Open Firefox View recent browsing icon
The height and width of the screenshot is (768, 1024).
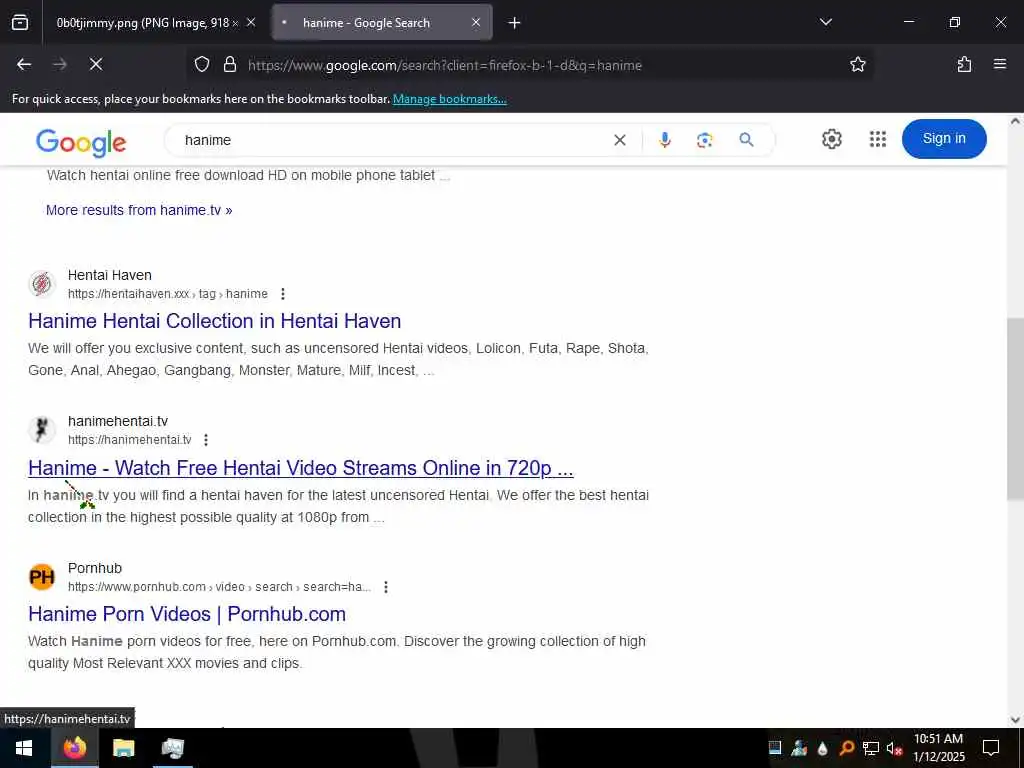pyautogui.click(x=20, y=23)
